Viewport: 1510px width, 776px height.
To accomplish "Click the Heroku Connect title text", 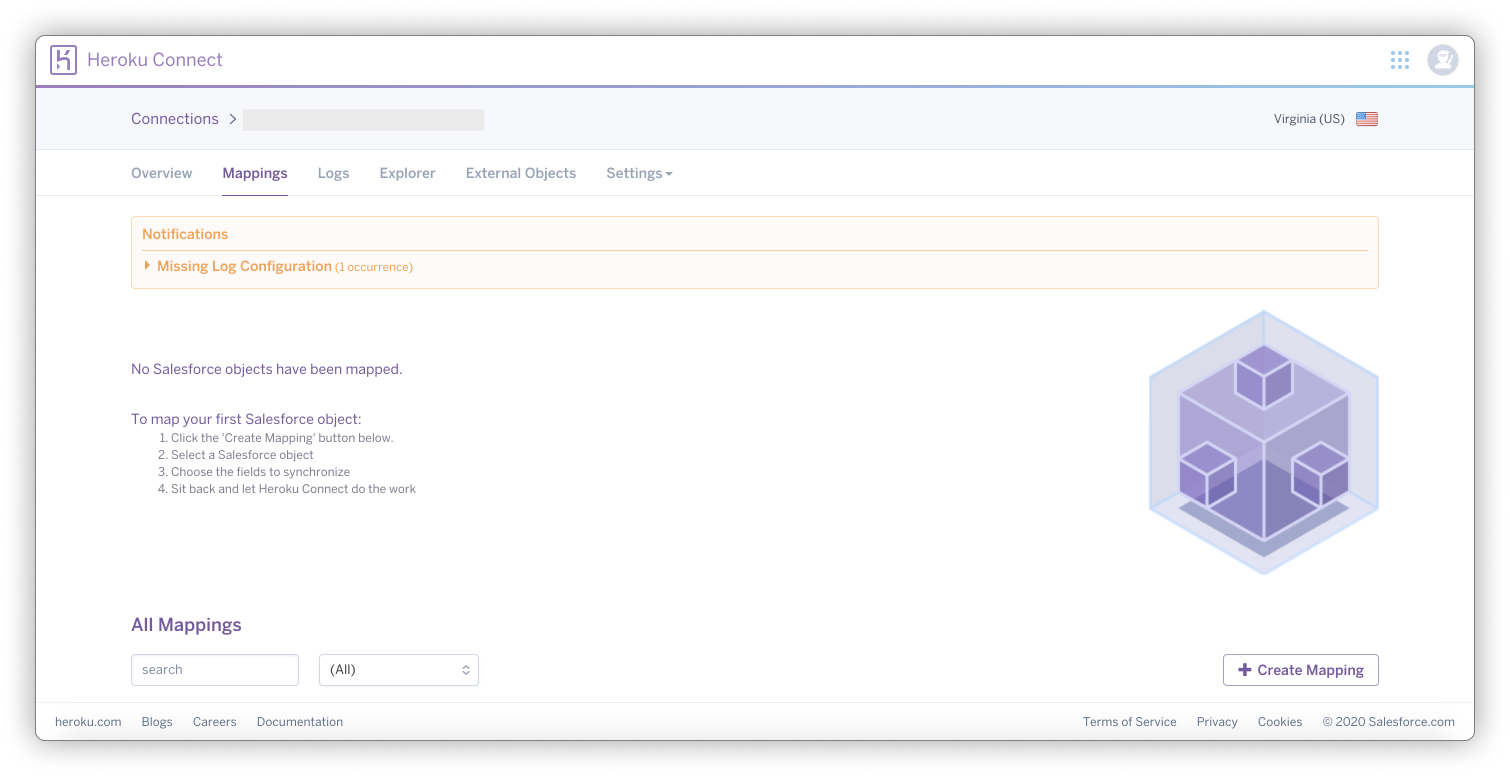I will coord(155,60).
